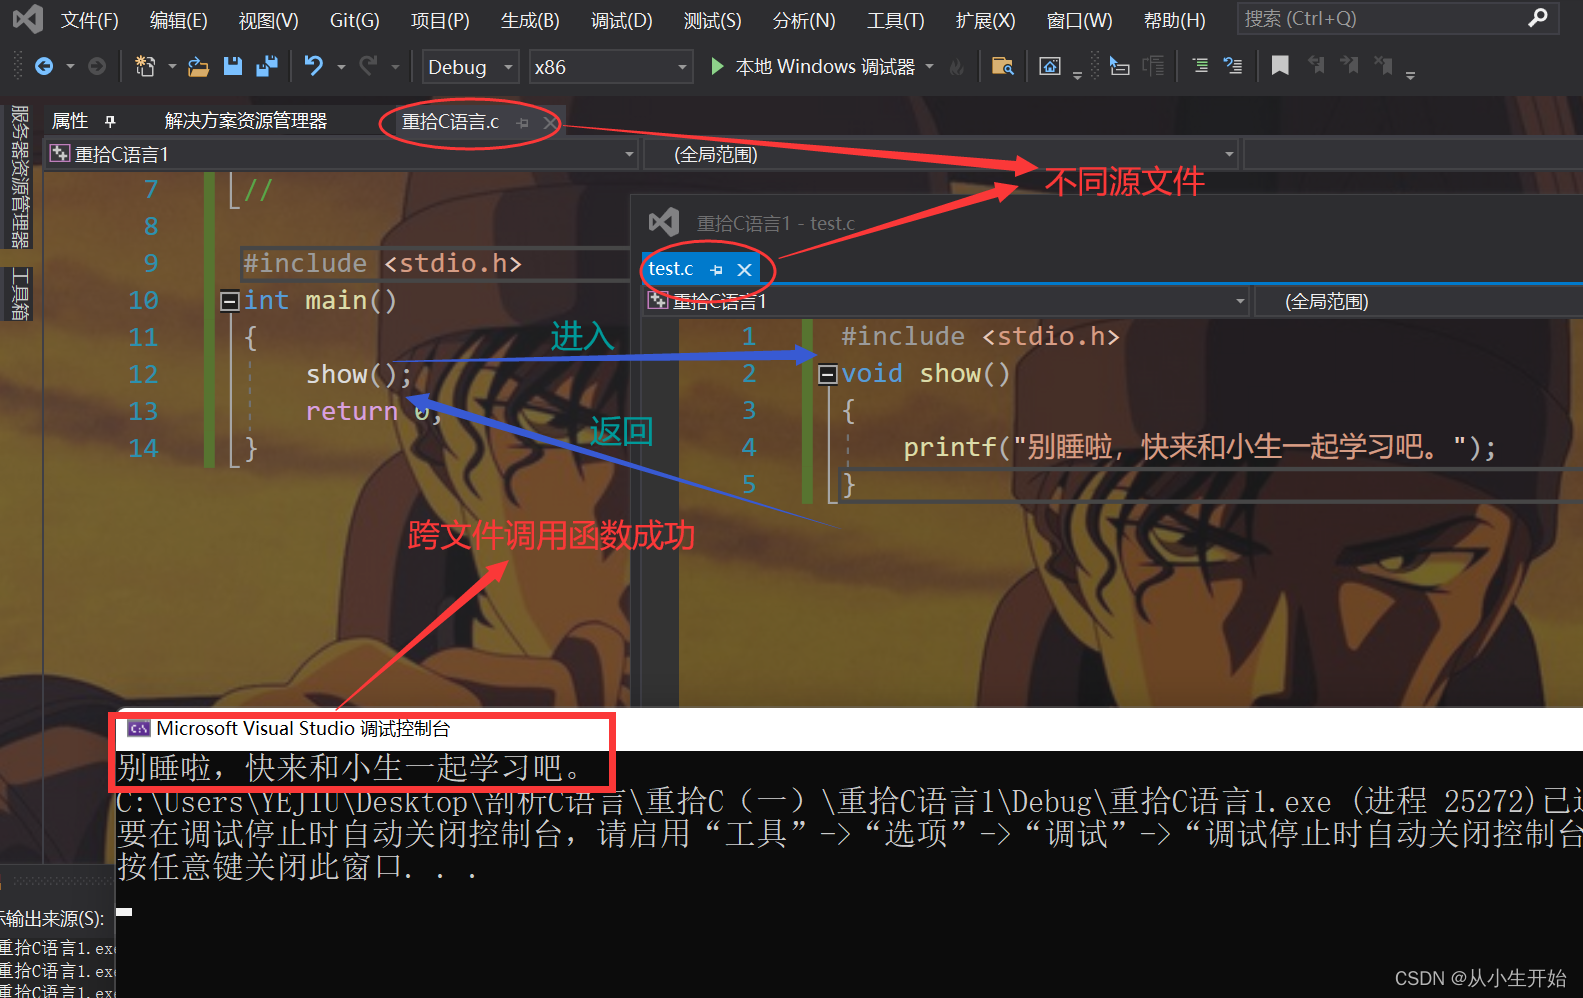
Task: Open the (全局范围) dropdown in main editor
Action: (x=940, y=154)
